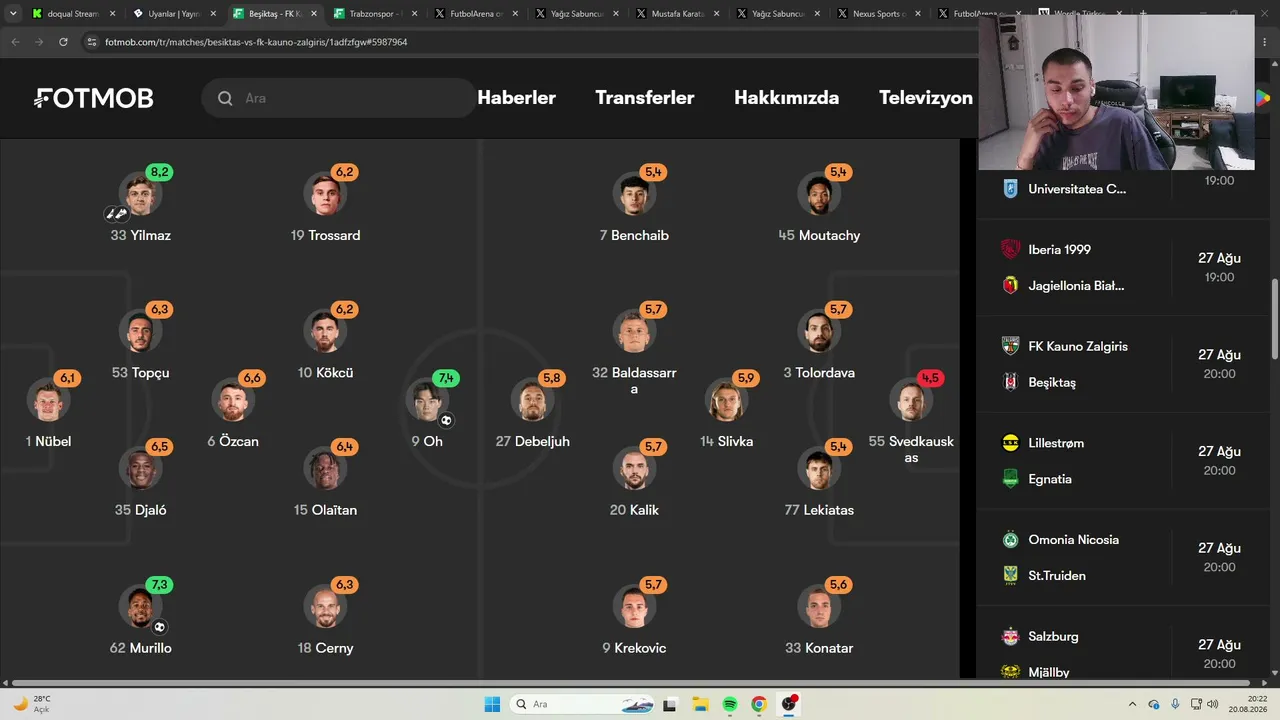Click Debeljuh's player avatar
The height and width of the screenshot is (720, 1280).
click(x=532, y=401)
